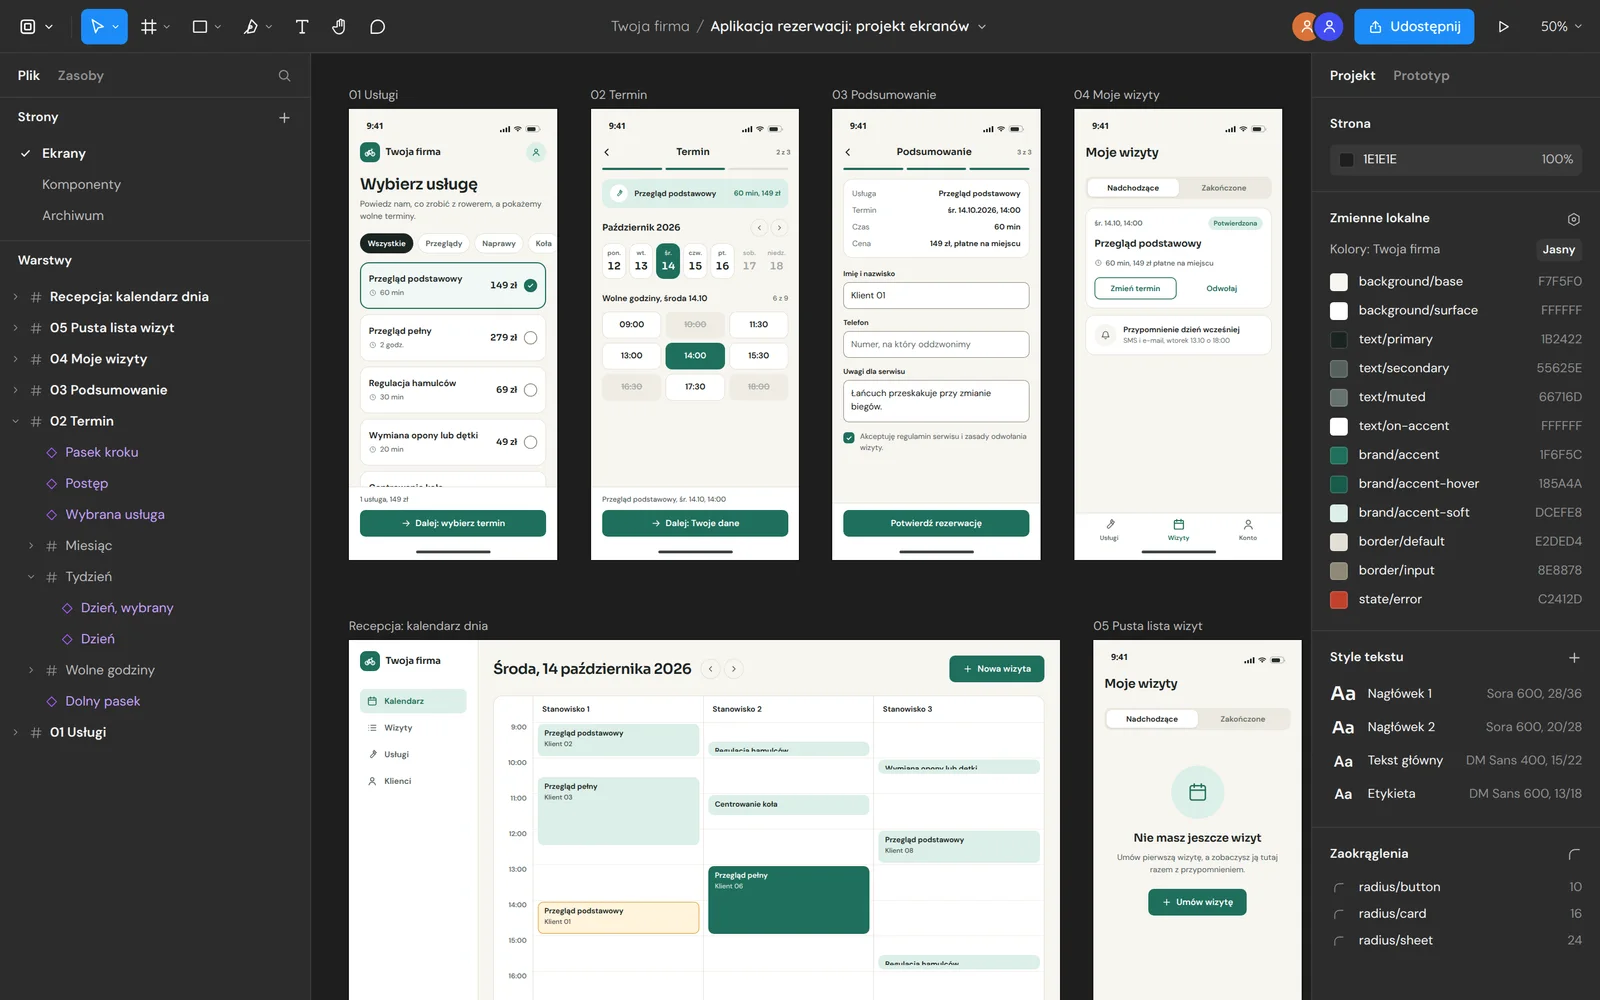This screenshot has height=1000, width=1600.
Task: Select the Comment tool
Action: pos(377,27)
